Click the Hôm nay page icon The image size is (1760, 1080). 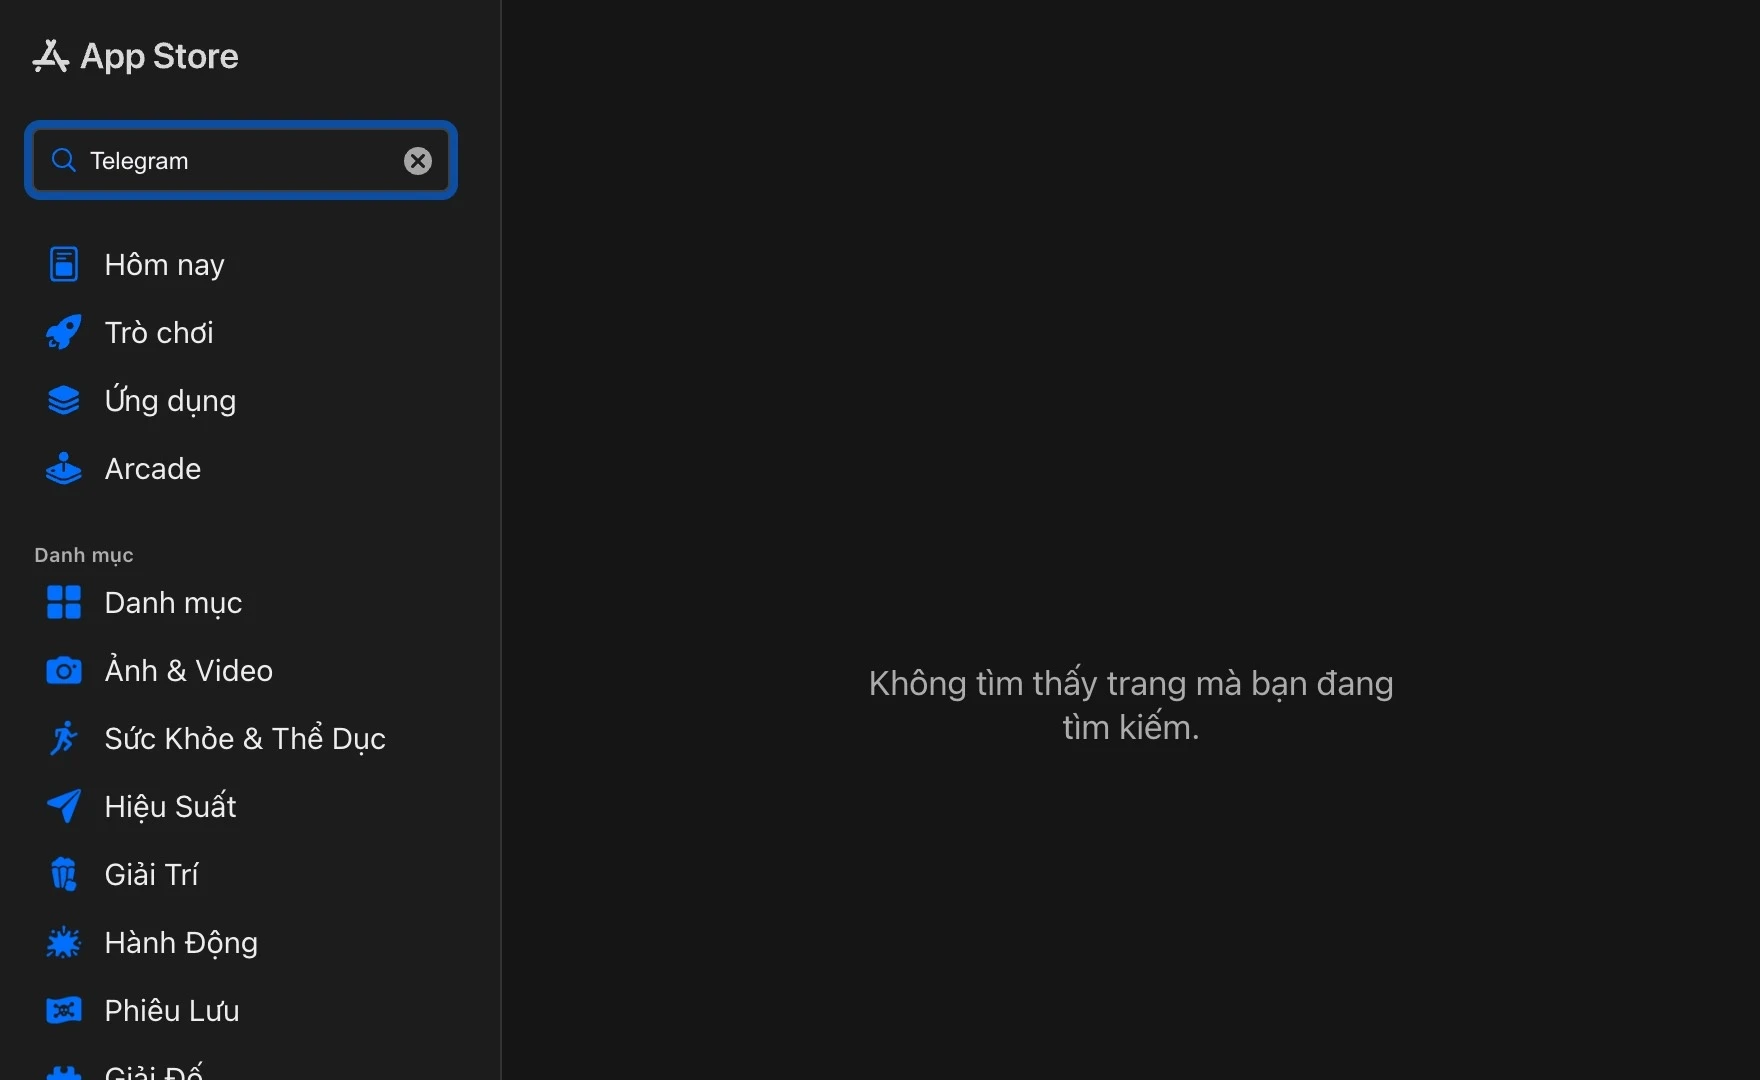64,264
